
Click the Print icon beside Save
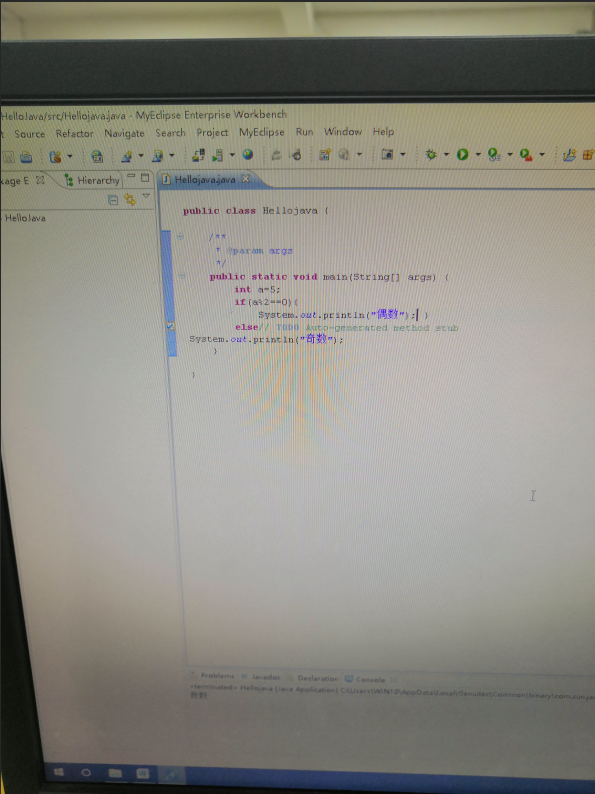(26, 157)
